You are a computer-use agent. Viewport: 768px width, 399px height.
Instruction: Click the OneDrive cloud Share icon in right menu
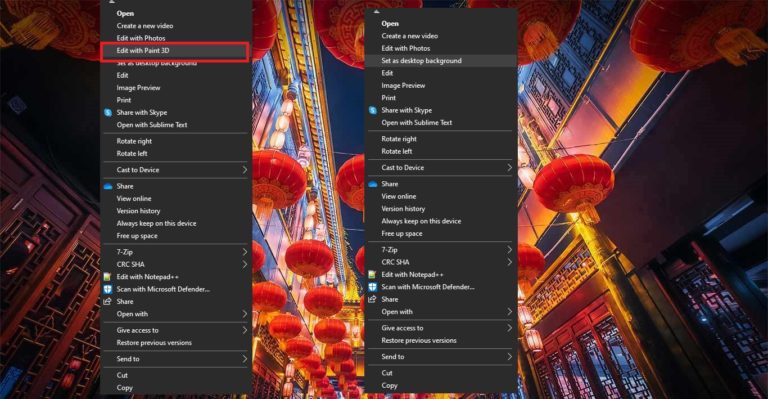click(373, 184)
